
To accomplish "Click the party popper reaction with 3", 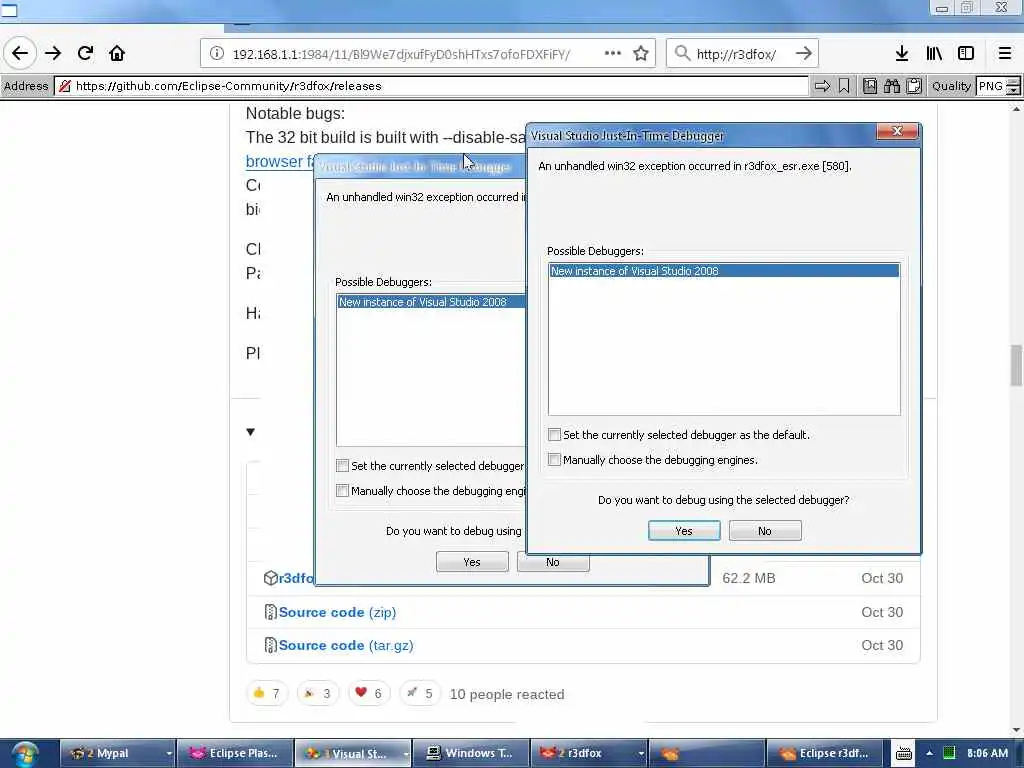I will pyautogui.click(x=317, y=693).
